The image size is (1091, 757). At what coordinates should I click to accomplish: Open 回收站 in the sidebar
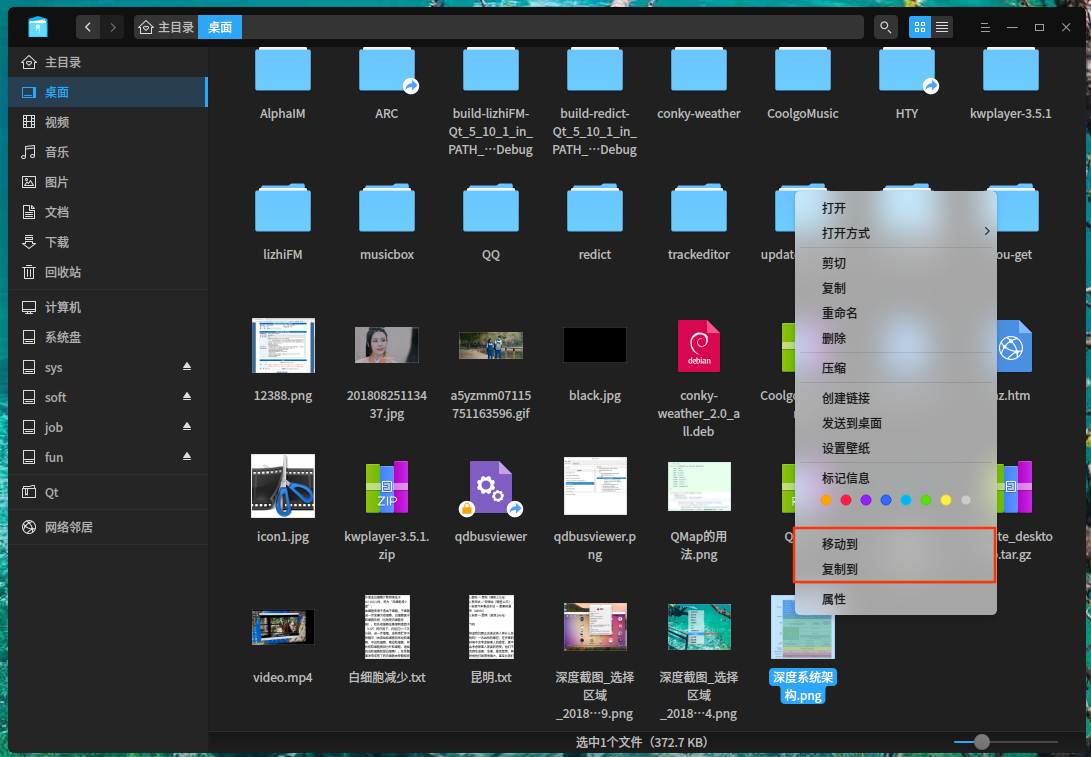pos(63,272)
